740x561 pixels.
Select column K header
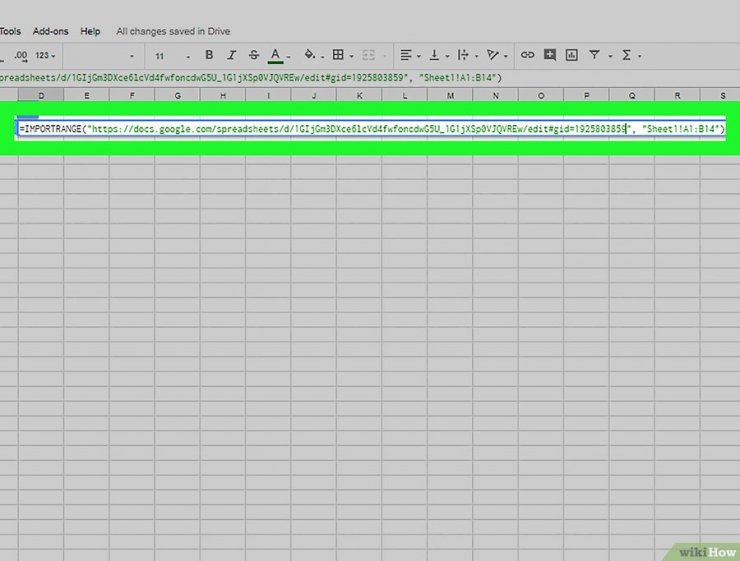[359, 96]
